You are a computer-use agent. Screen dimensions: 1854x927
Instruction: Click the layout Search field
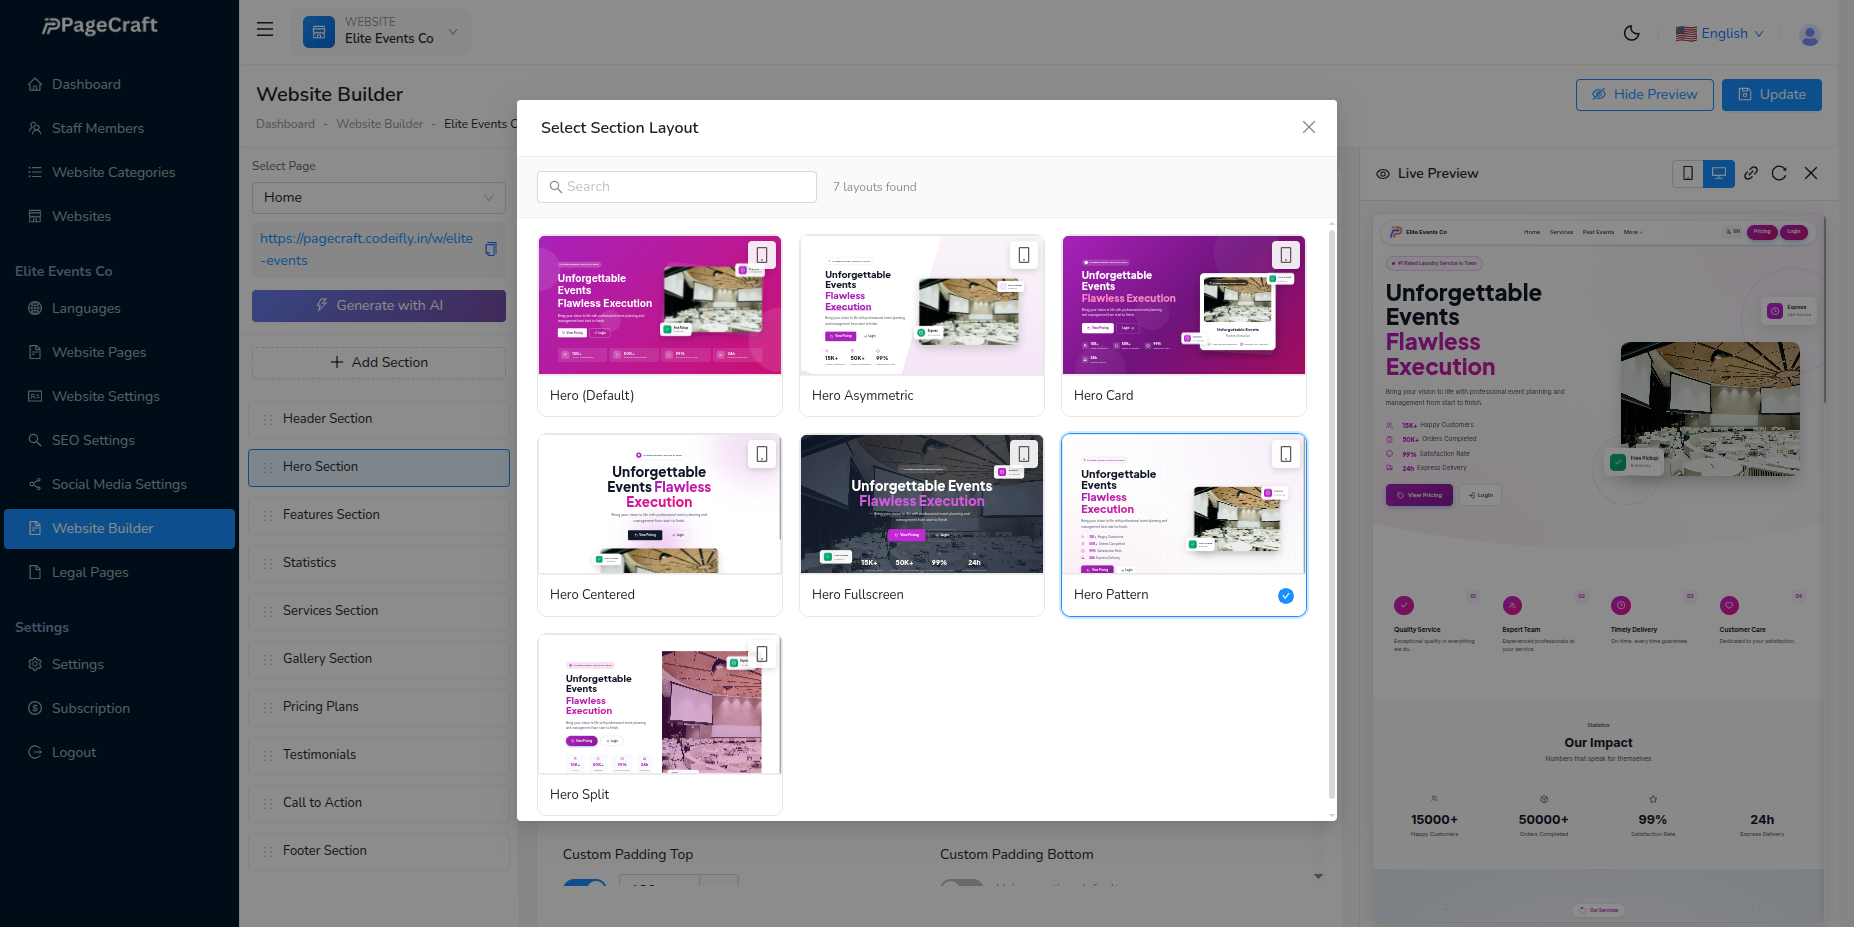tap(677, 187)
